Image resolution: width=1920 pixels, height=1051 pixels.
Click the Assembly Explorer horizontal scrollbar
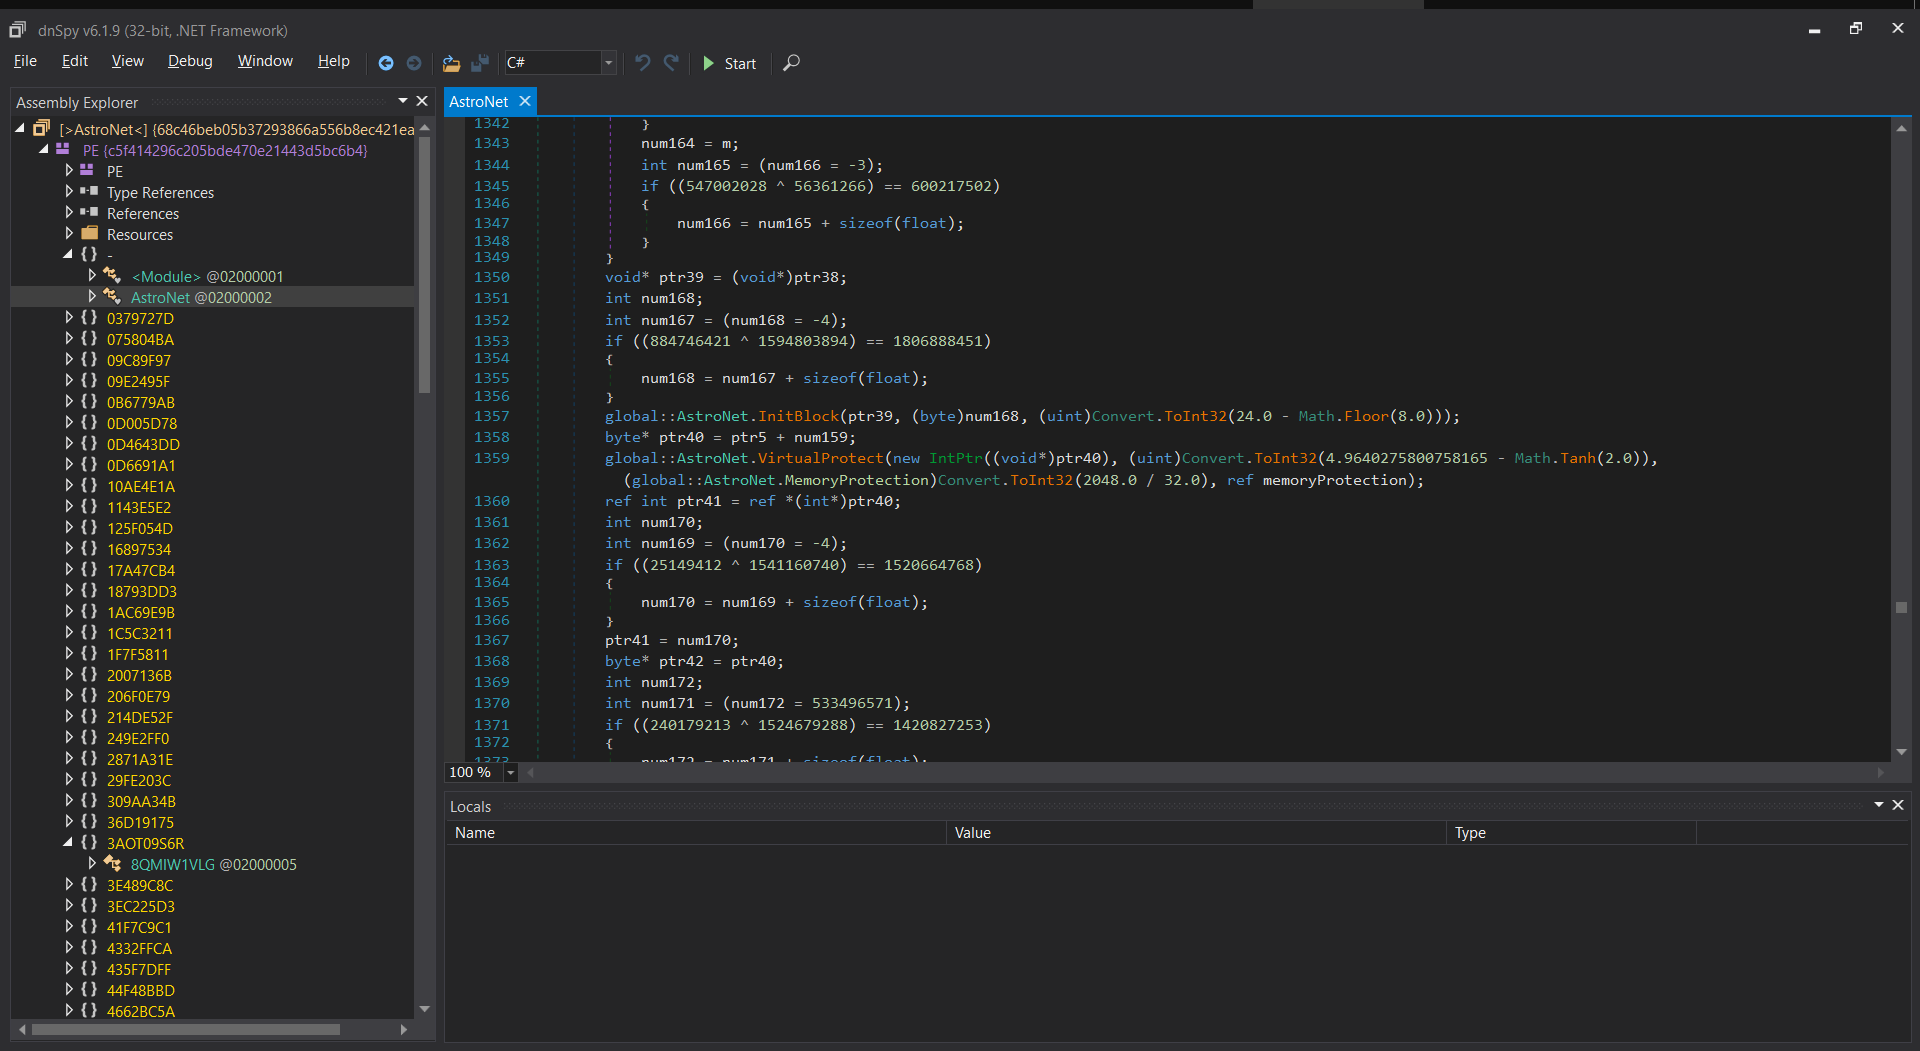185,1029
